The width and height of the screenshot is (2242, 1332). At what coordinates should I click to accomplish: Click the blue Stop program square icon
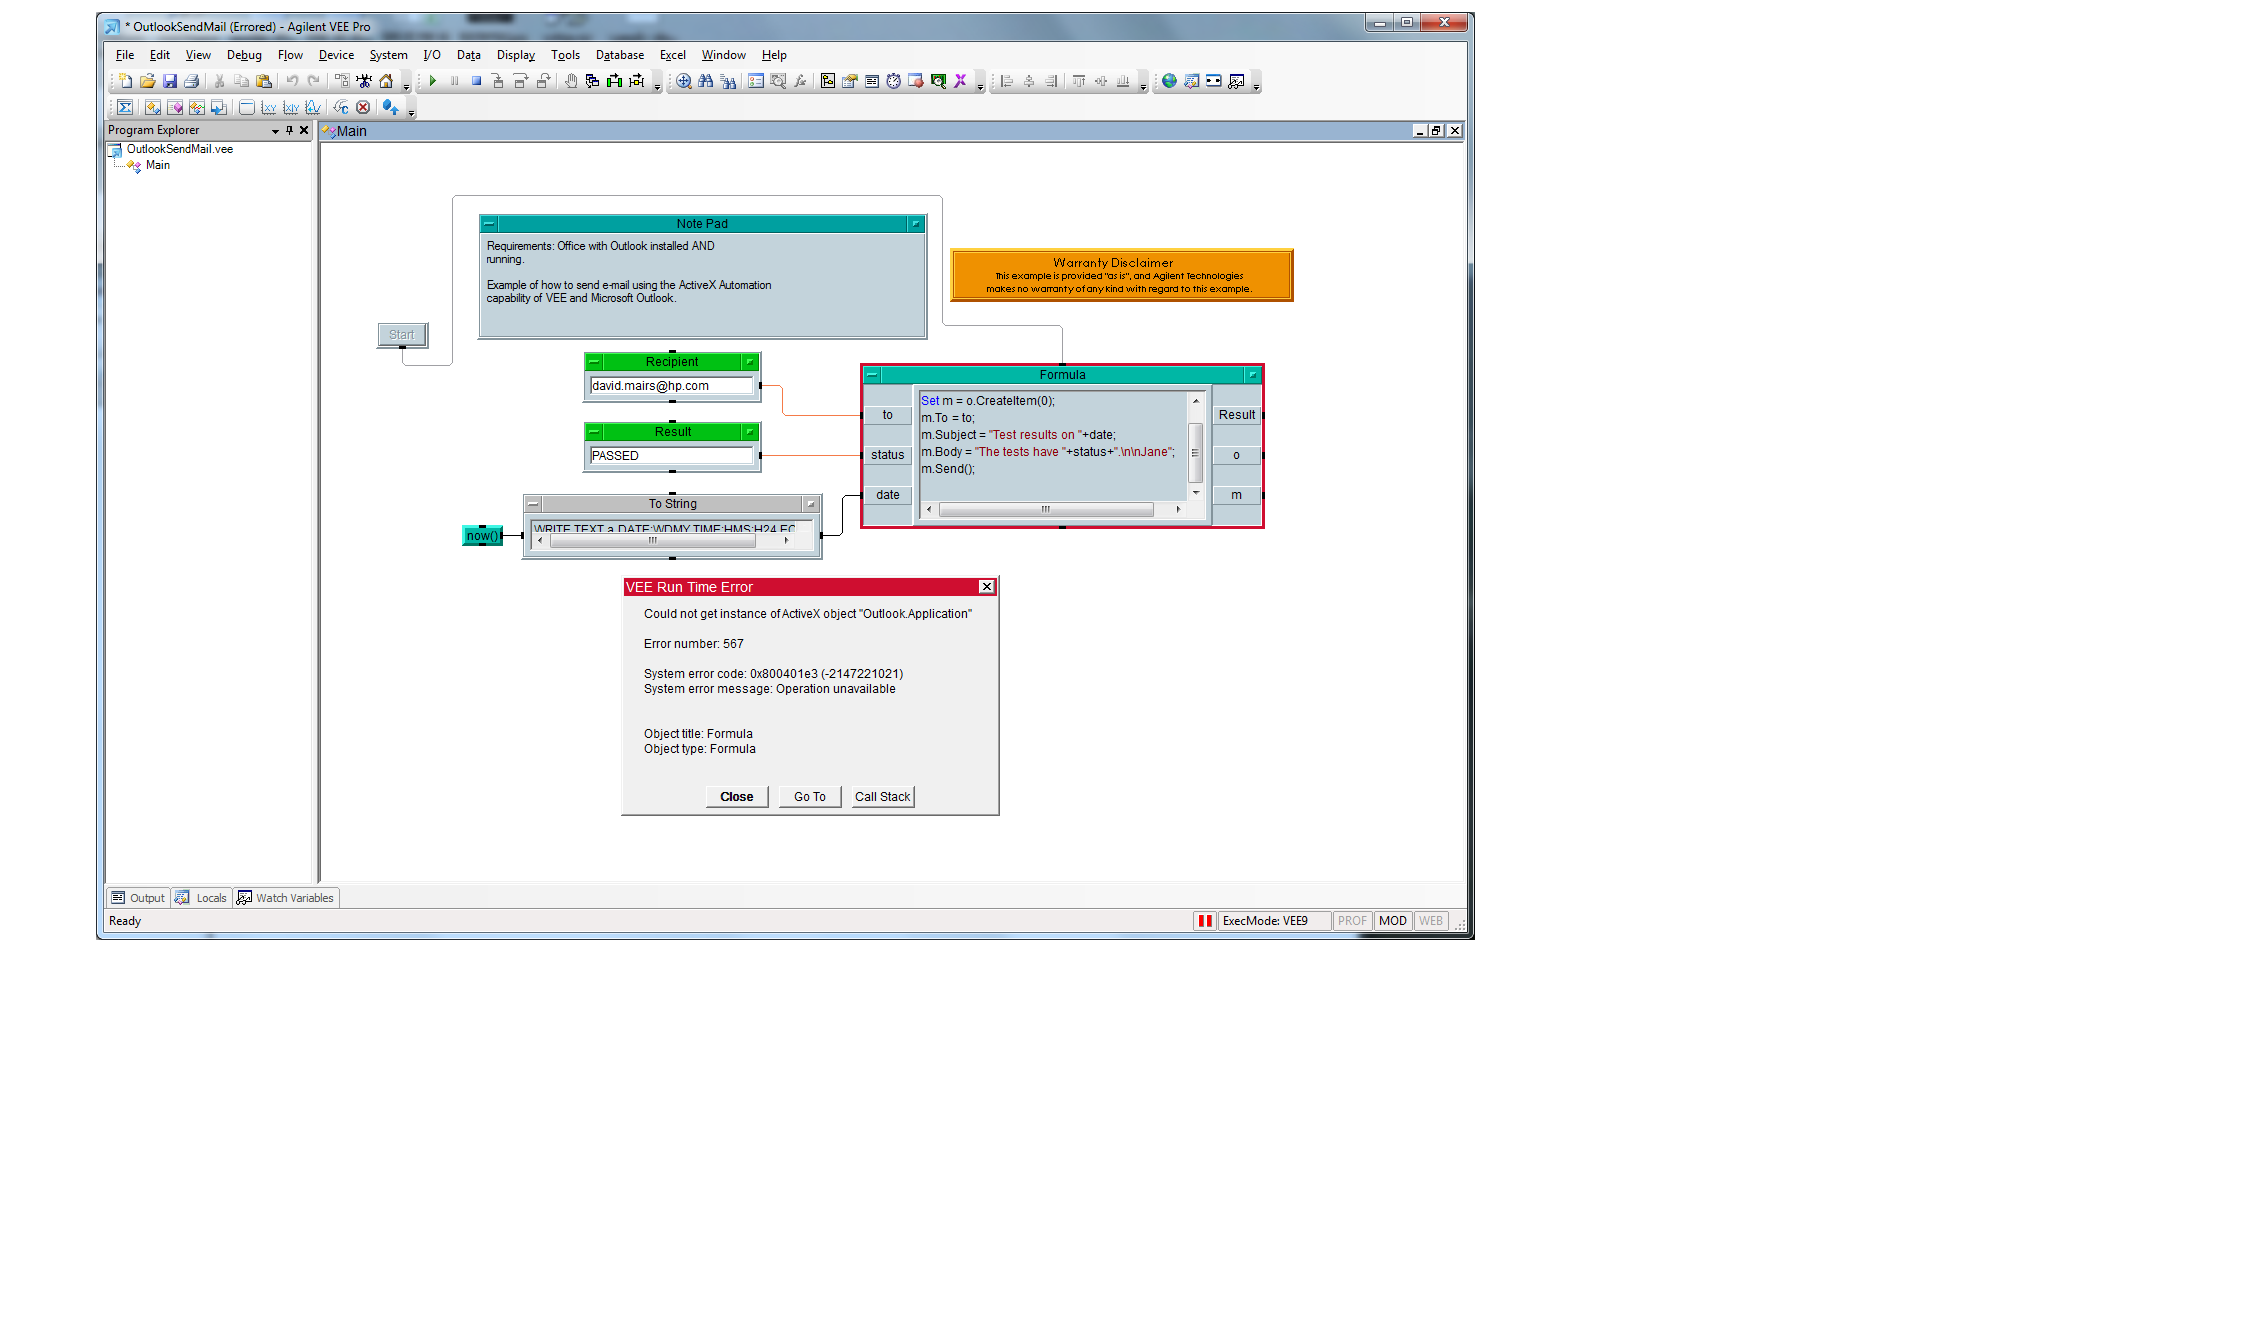coord(477,81)
